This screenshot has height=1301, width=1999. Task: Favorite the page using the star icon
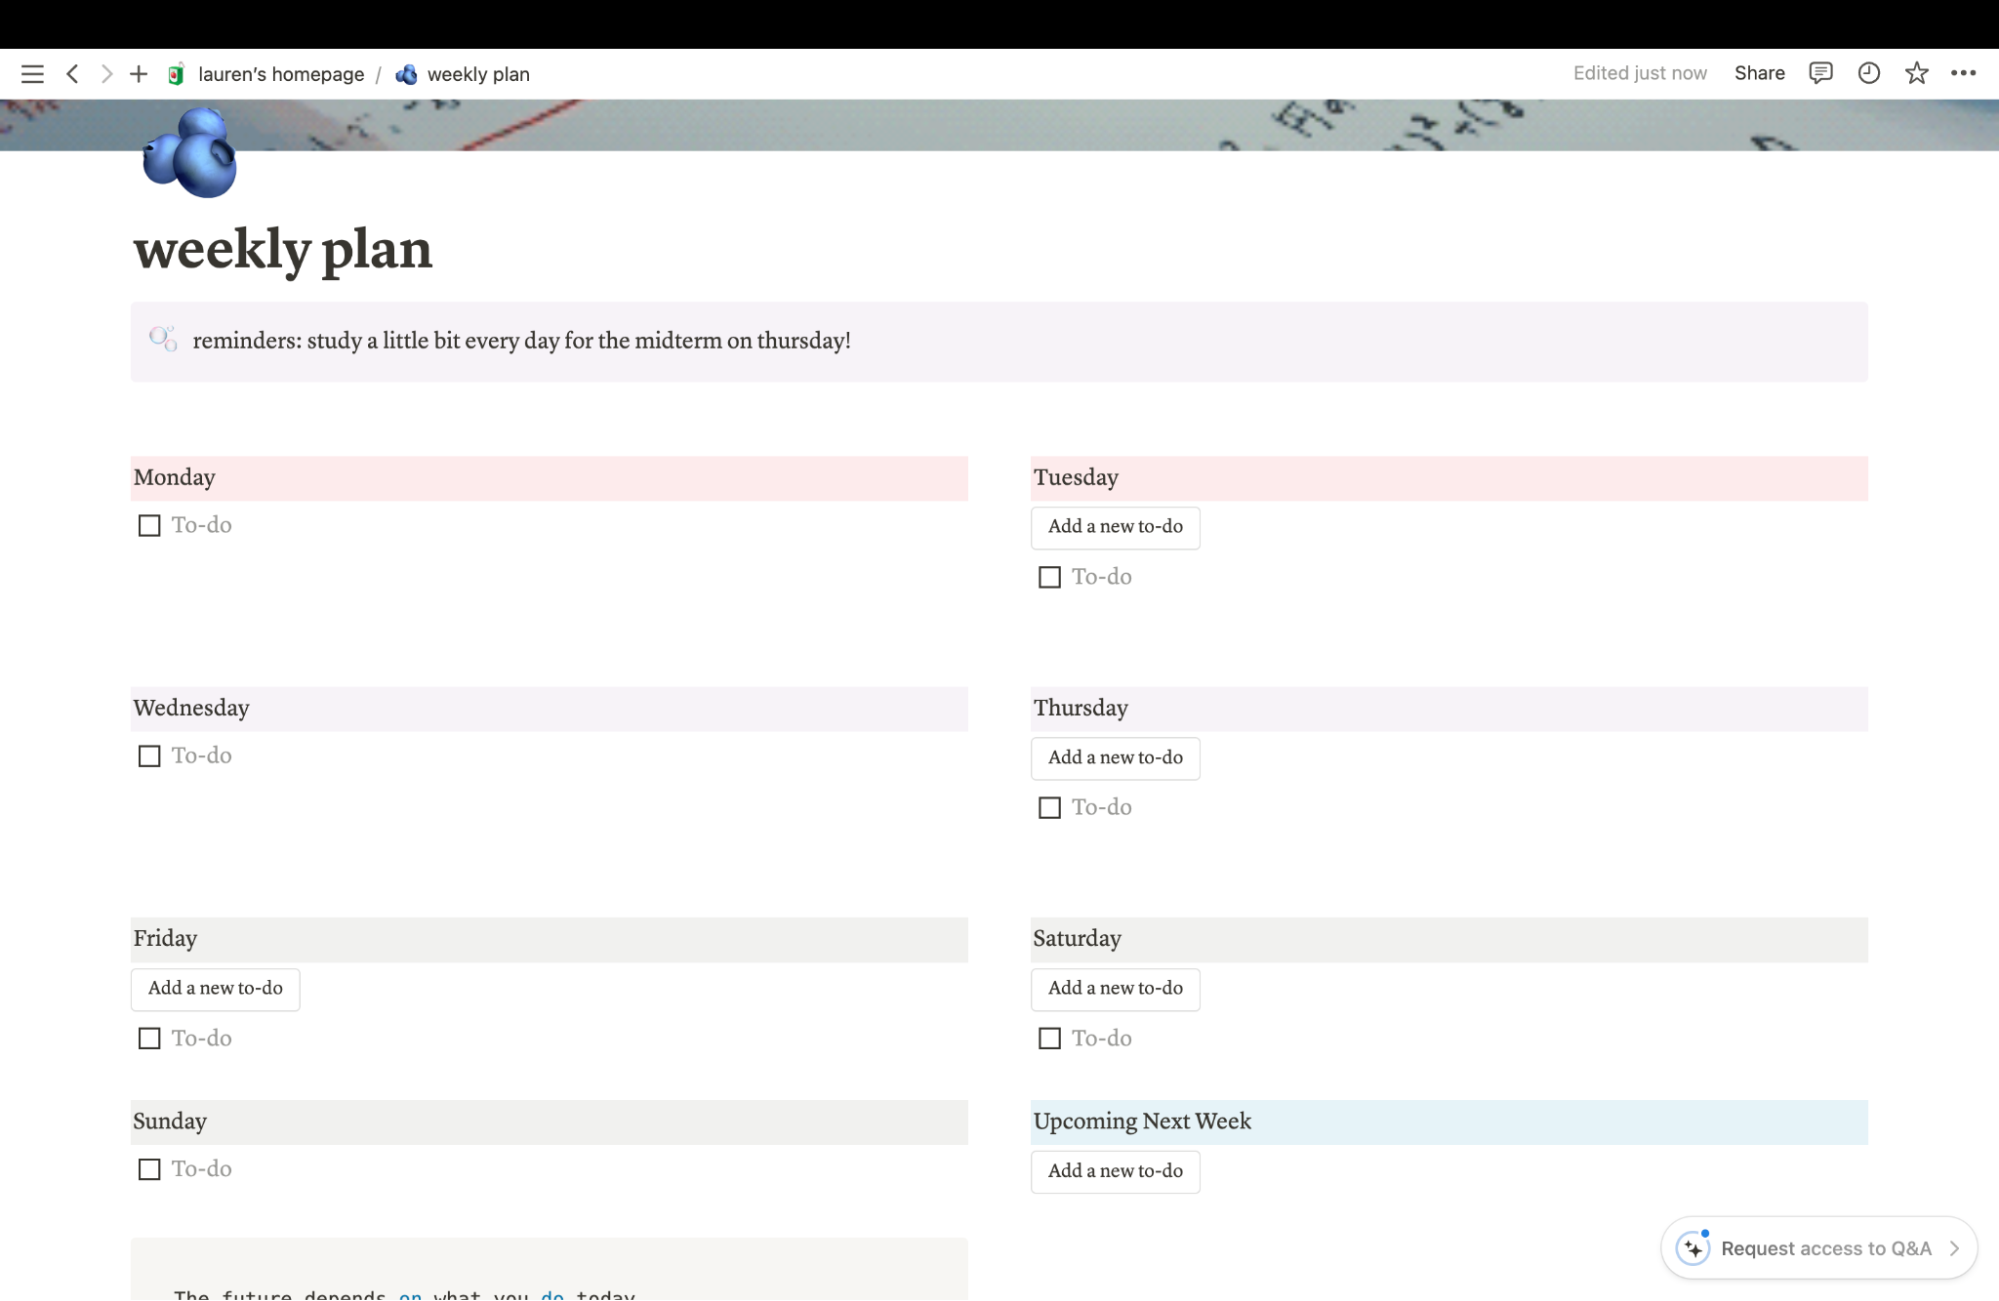pos(1916,73)
